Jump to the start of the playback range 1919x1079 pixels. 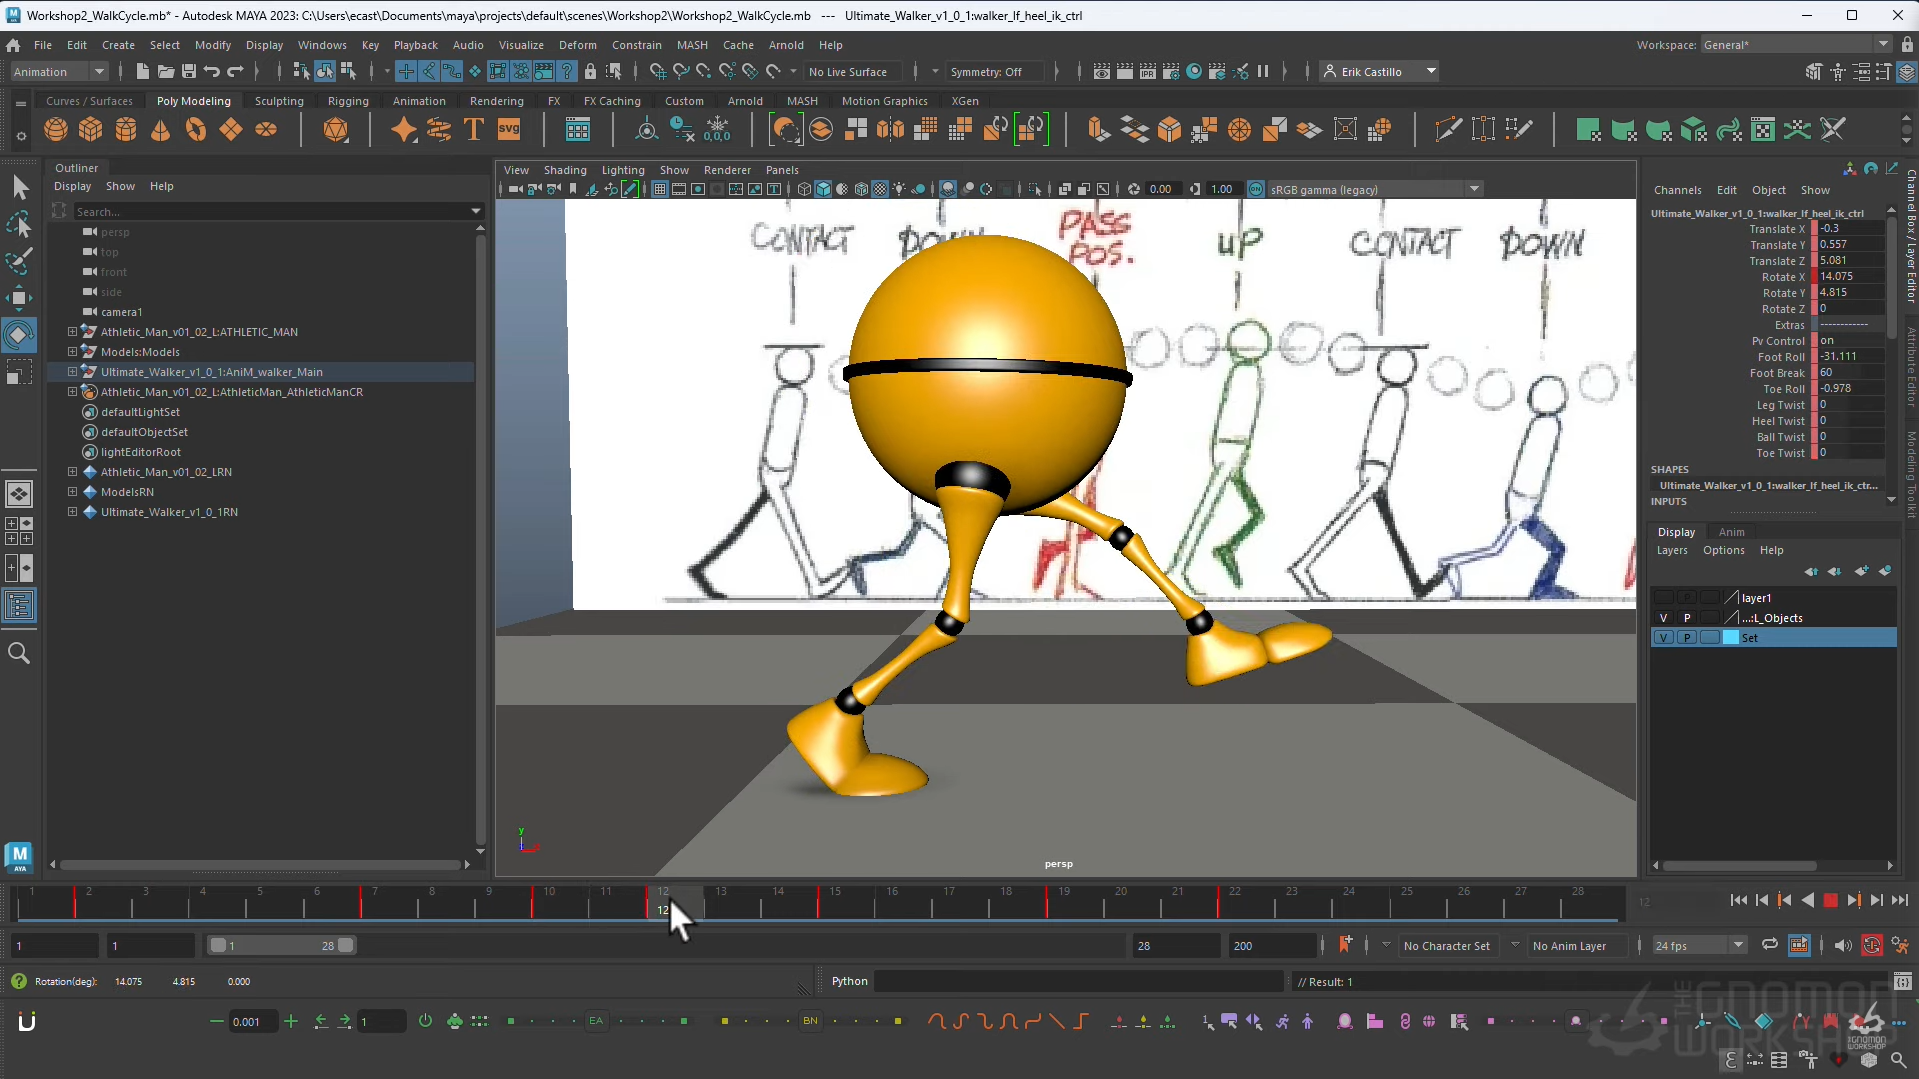tap(1738, 901)
